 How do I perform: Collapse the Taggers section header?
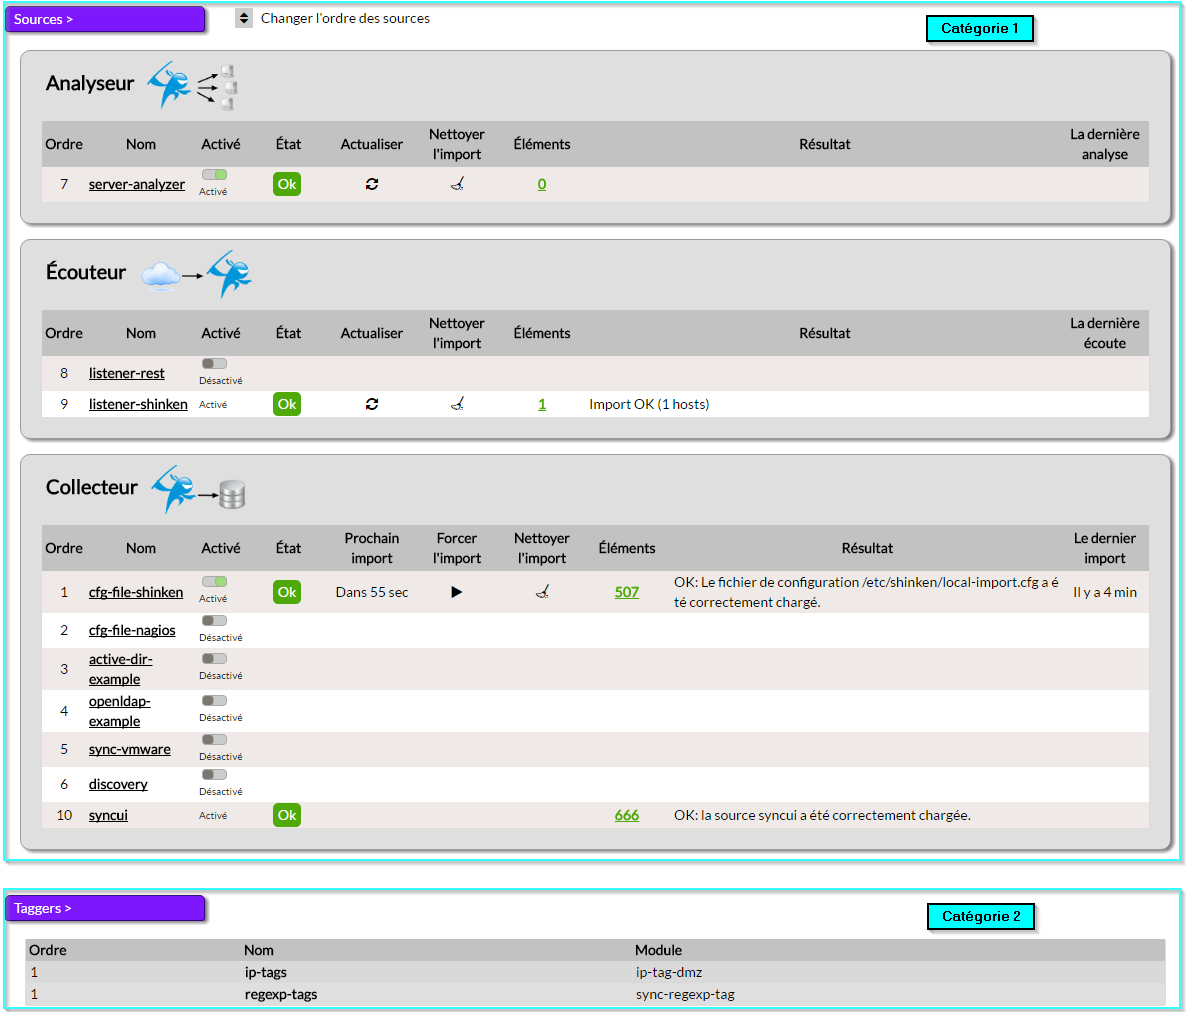tap(105, 908)
